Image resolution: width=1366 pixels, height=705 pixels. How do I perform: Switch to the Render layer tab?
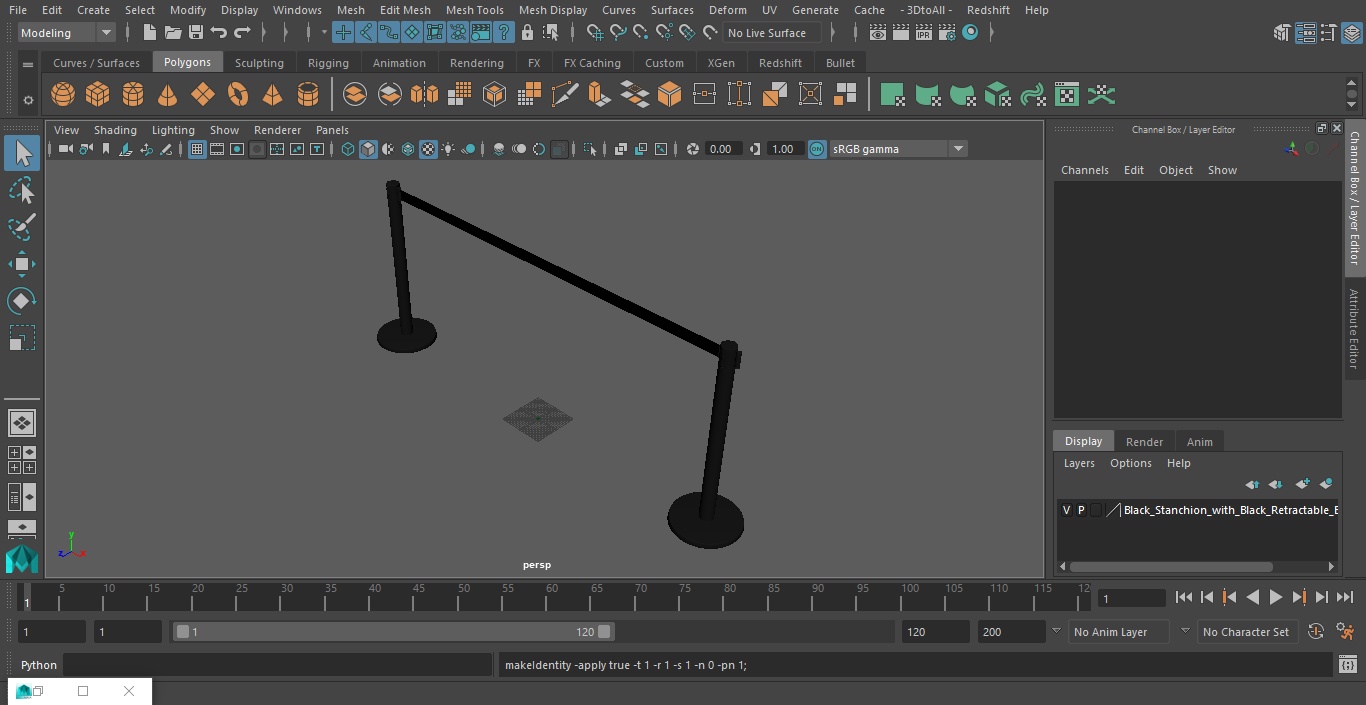click(x=1144, y=442)
